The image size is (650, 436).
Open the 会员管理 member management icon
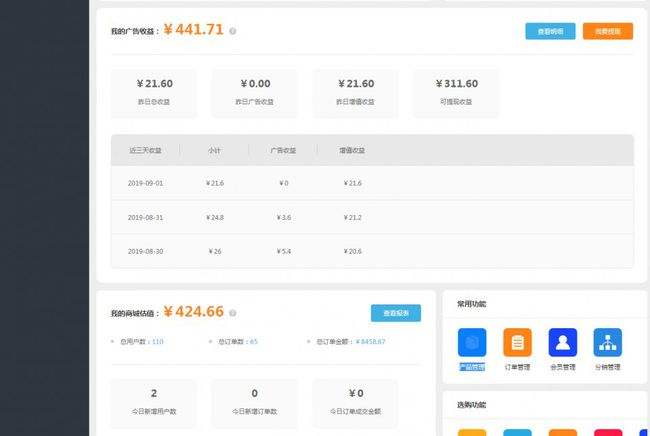coord(562,343)
